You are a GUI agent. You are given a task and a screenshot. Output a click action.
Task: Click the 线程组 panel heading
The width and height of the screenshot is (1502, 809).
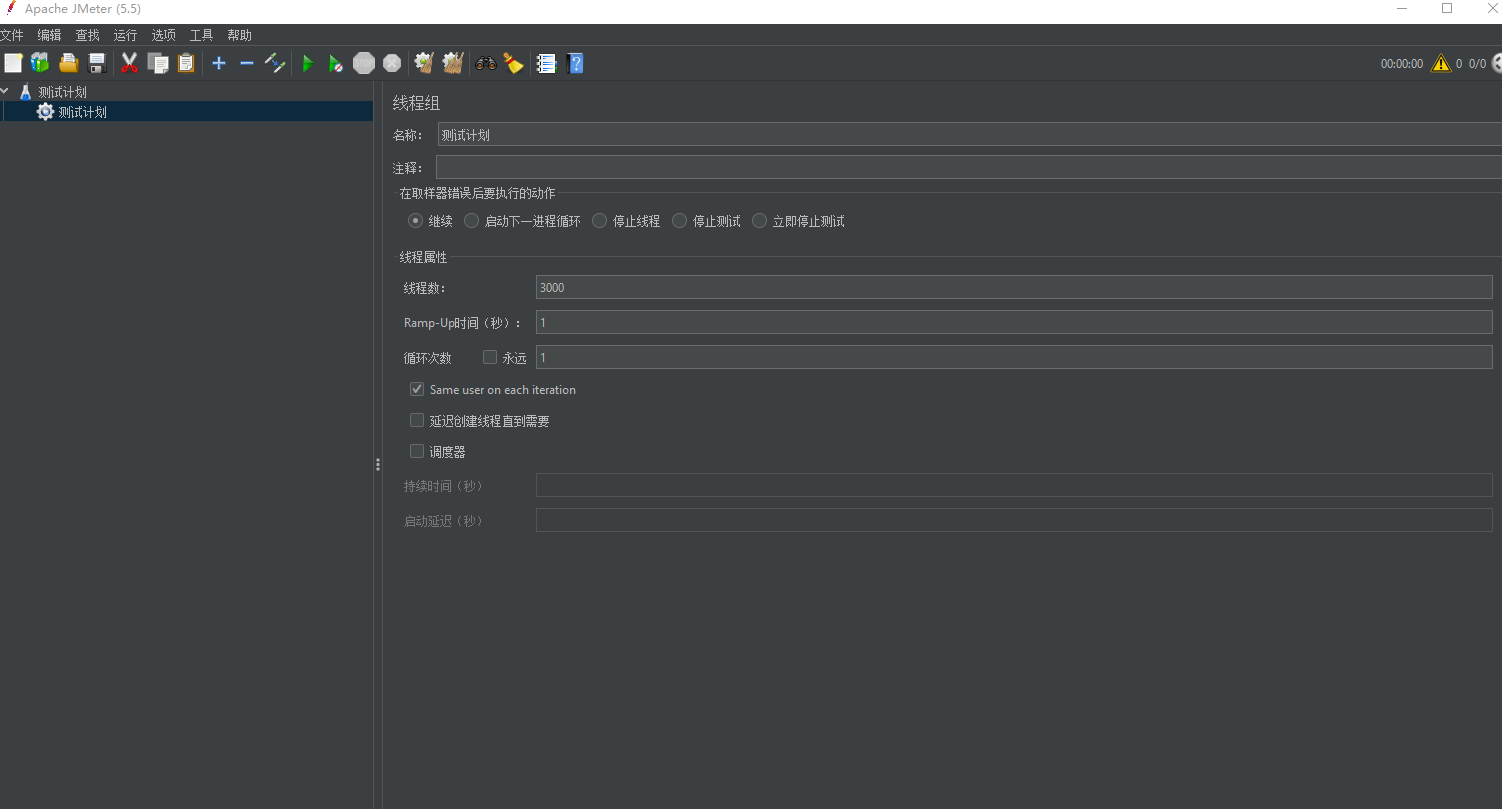pyautogui.click(x=416, y=103)
